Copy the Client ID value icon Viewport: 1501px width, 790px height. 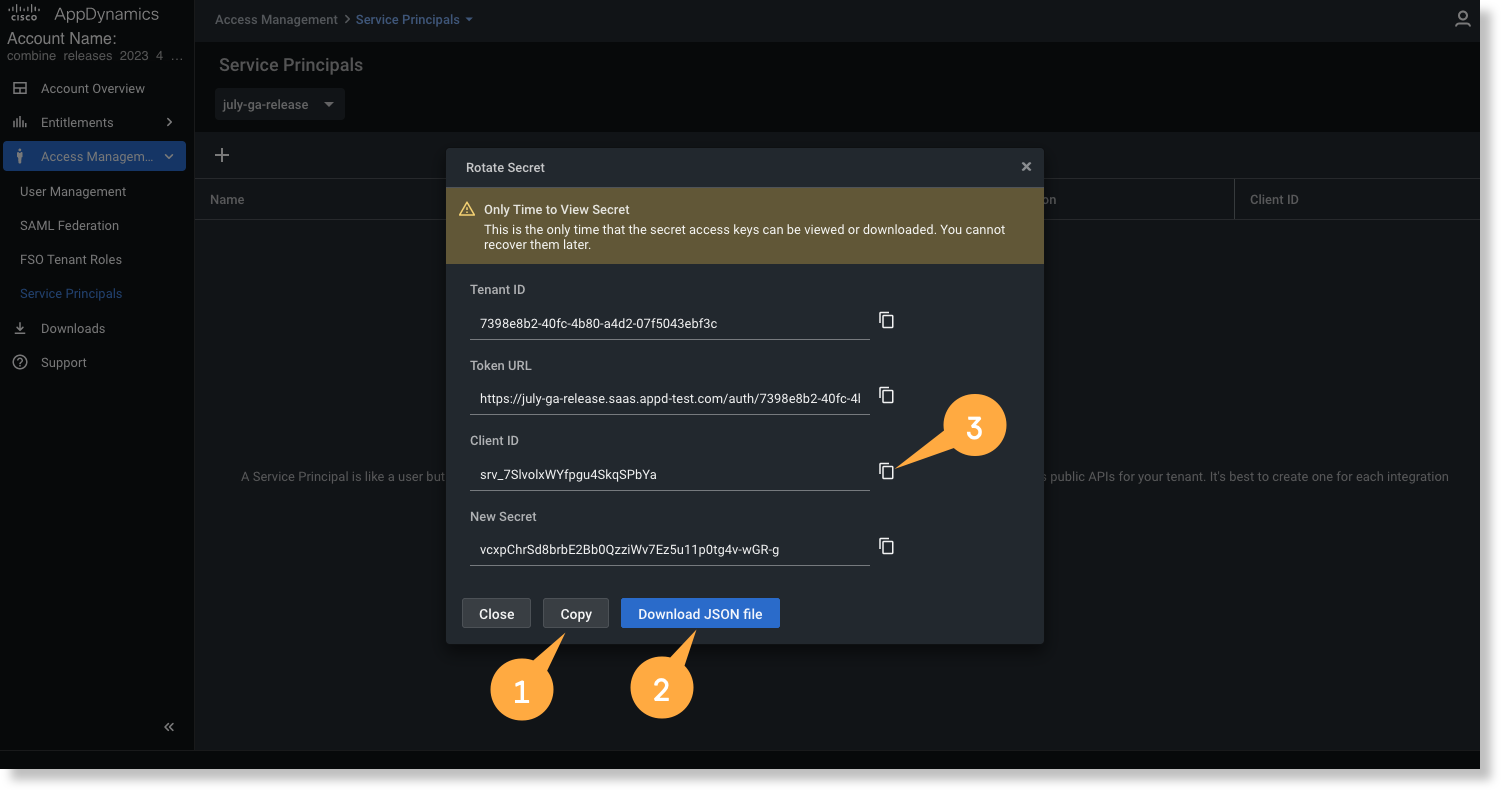[x=886, y=471]
